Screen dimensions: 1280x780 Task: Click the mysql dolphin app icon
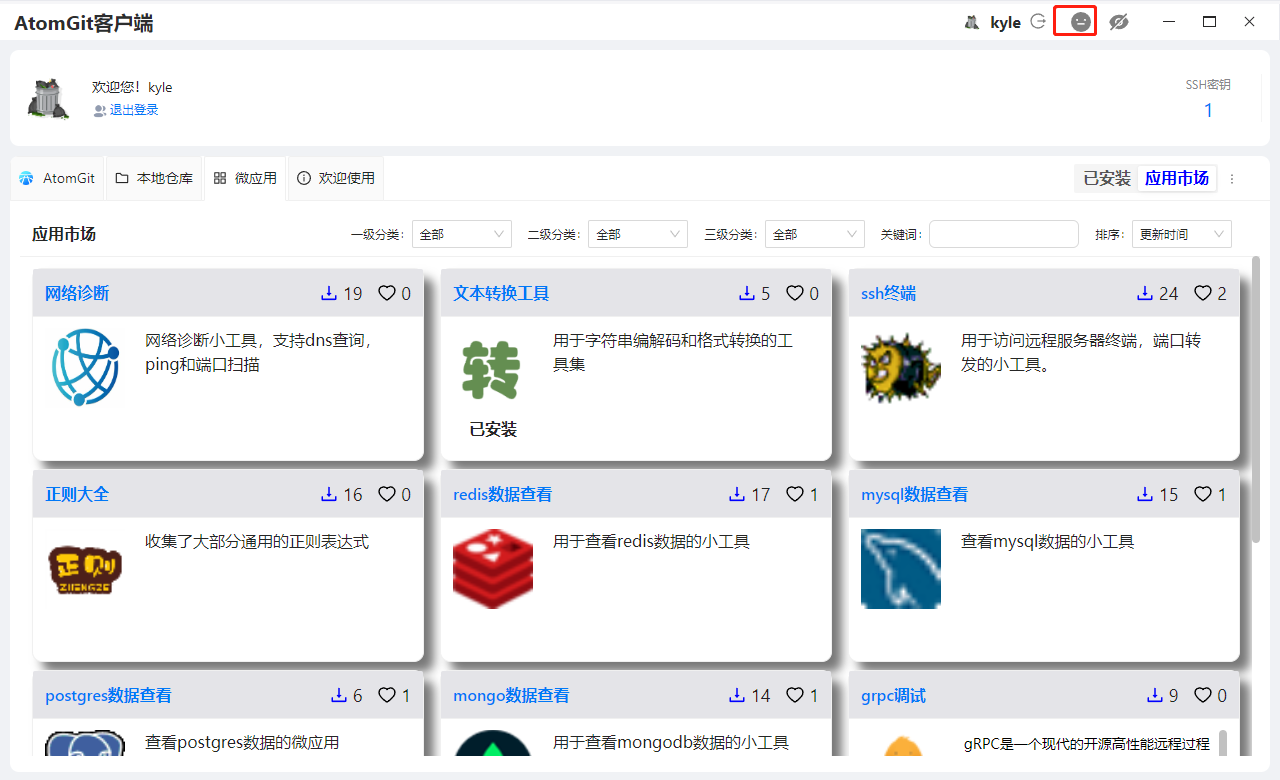(901, 569)
